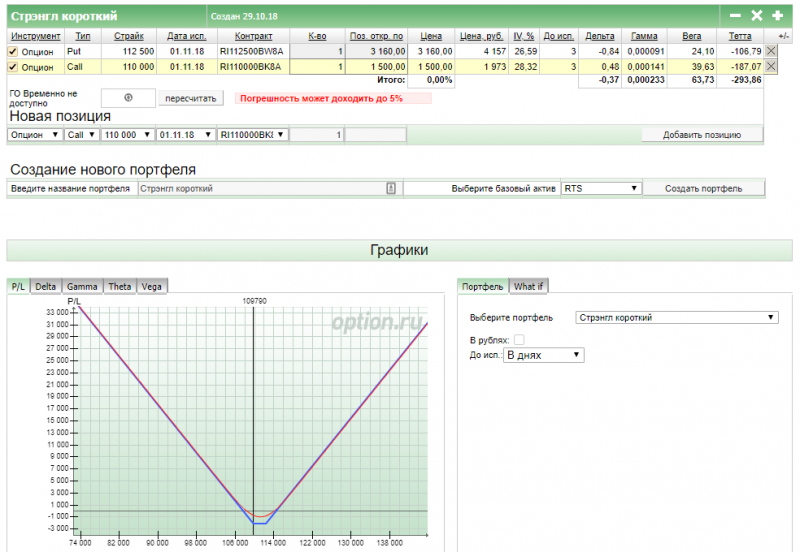Click new position quantity field
Viewport: 800px width, 552px height.
316,135
